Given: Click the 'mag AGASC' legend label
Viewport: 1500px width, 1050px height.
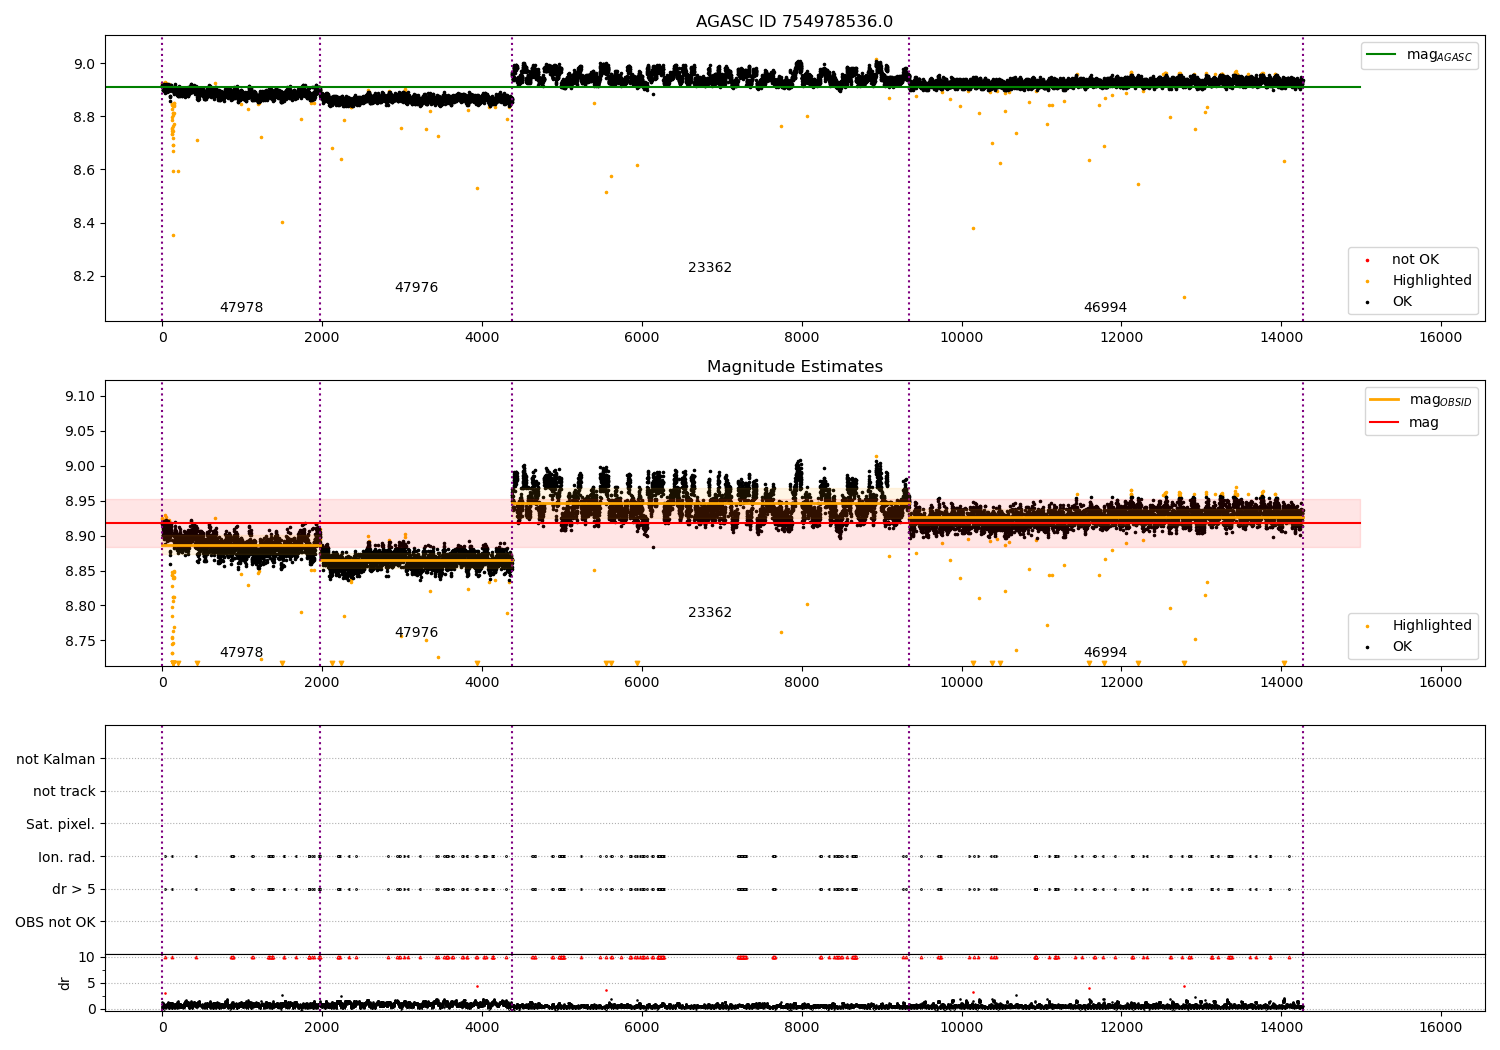Looking at the screenshot, I should pos(1439,55).
